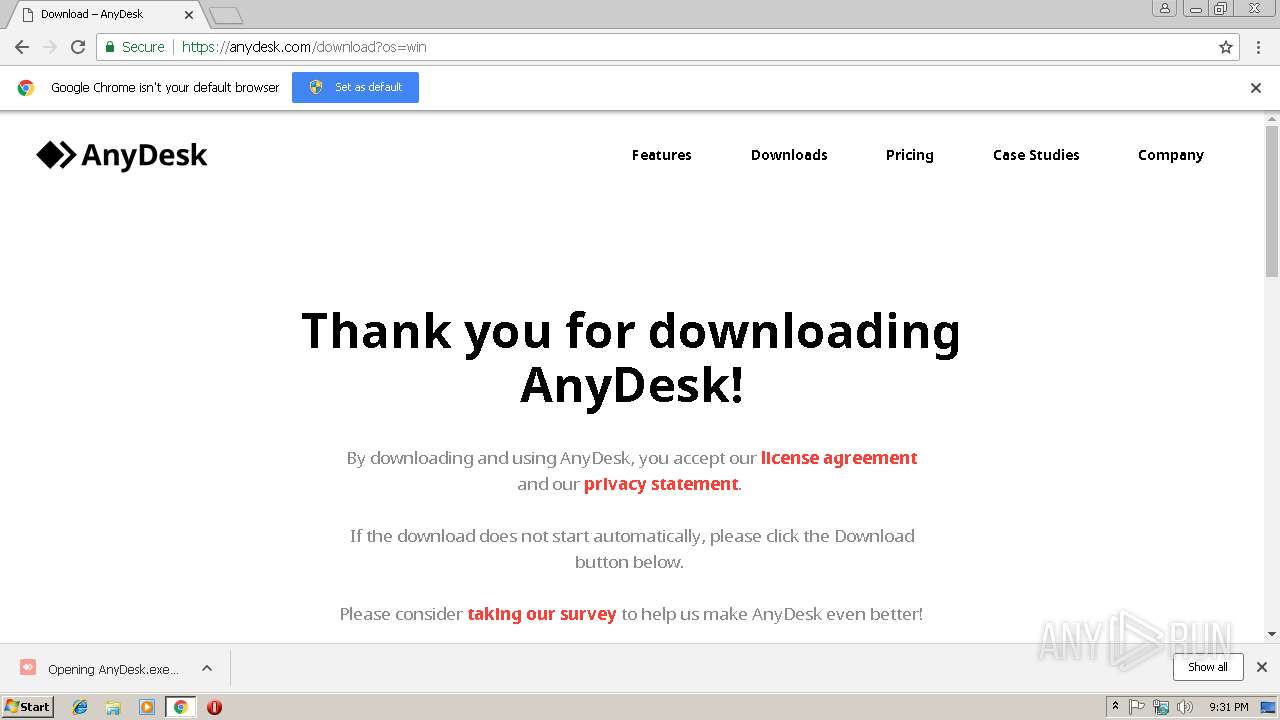Open the privacy statement link
The height and width of the screenshot is (720, 1280).
point(661,484)
